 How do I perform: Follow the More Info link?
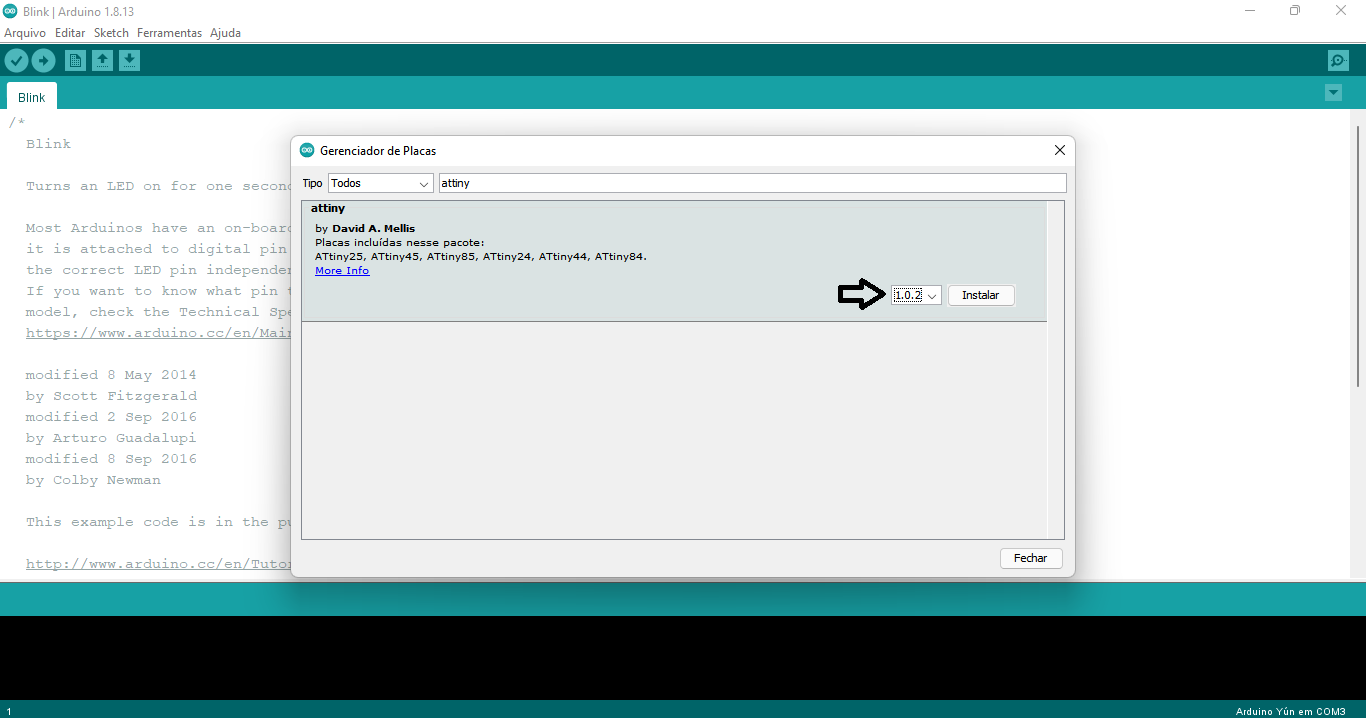[x=342, y=271]
